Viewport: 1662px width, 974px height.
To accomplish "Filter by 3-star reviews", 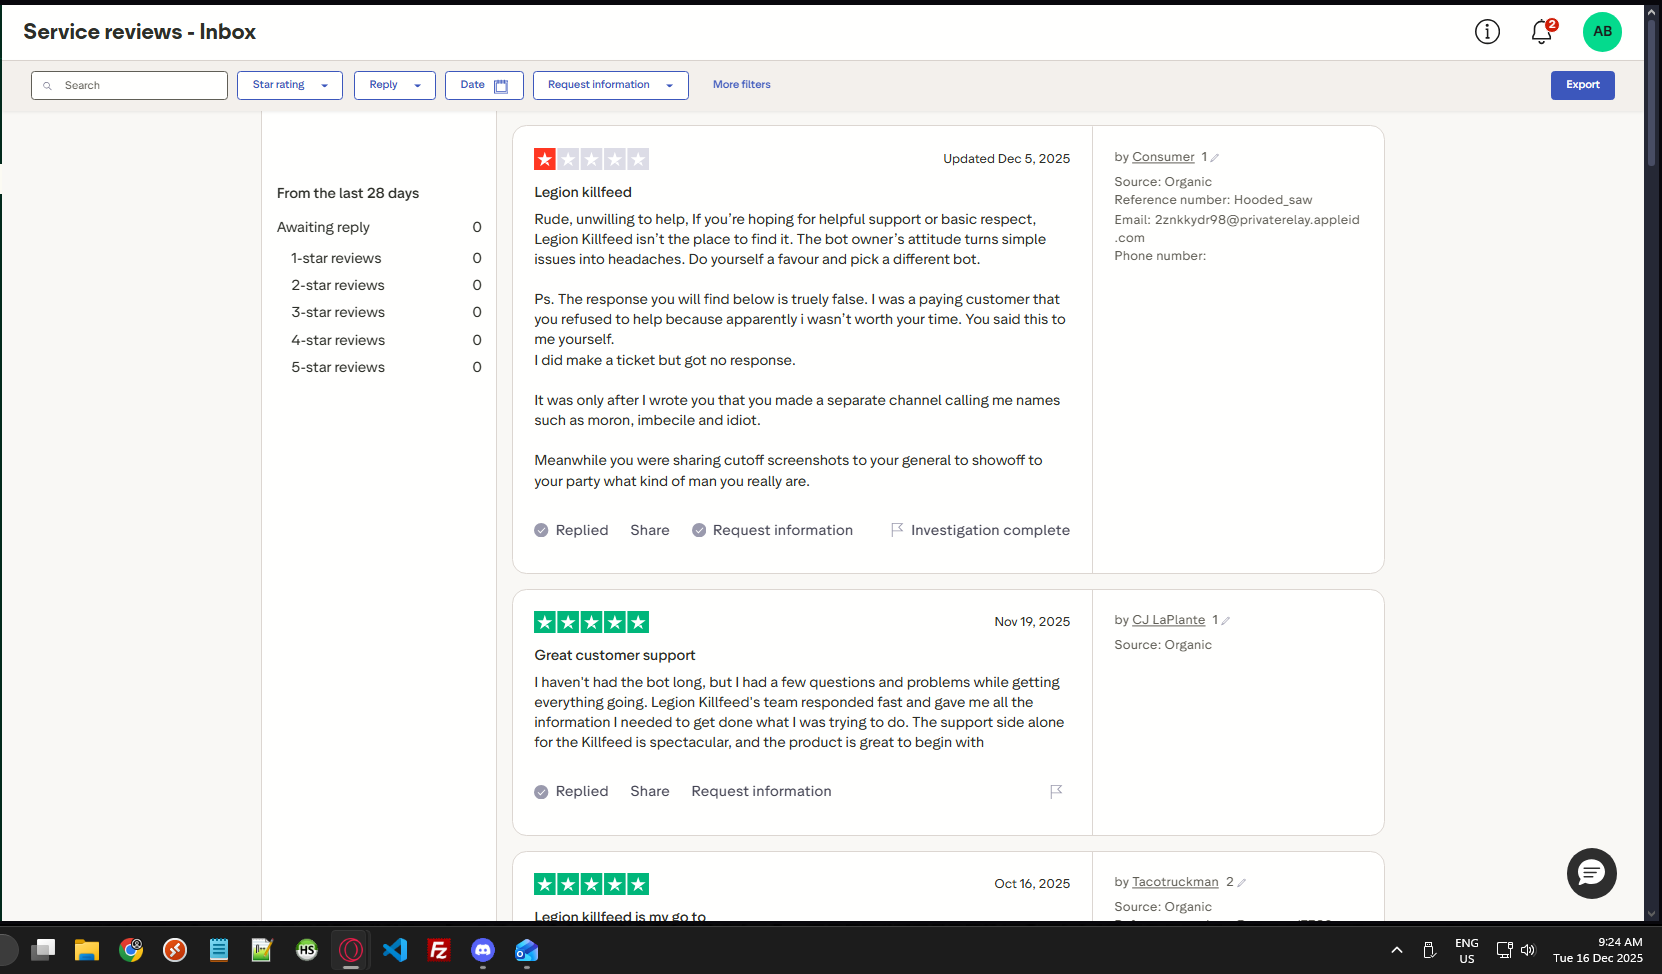I will click(x=386, y=312).
